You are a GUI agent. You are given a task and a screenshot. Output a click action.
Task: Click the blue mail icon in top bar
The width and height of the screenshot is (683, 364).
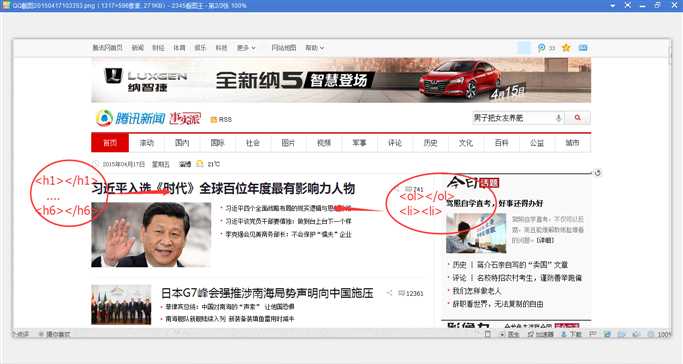(583, 47)
